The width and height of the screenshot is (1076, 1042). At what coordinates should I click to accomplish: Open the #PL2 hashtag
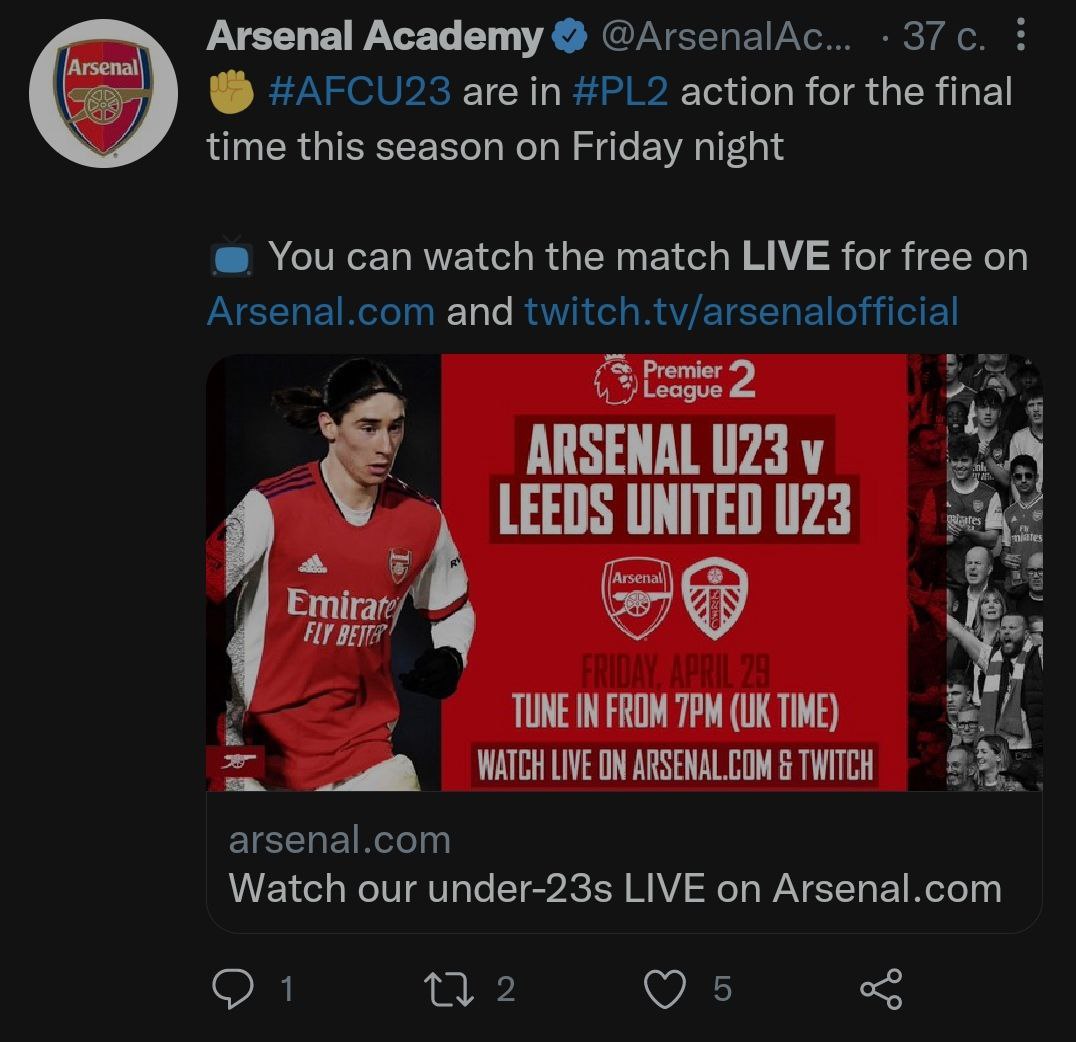coord(620,93)
